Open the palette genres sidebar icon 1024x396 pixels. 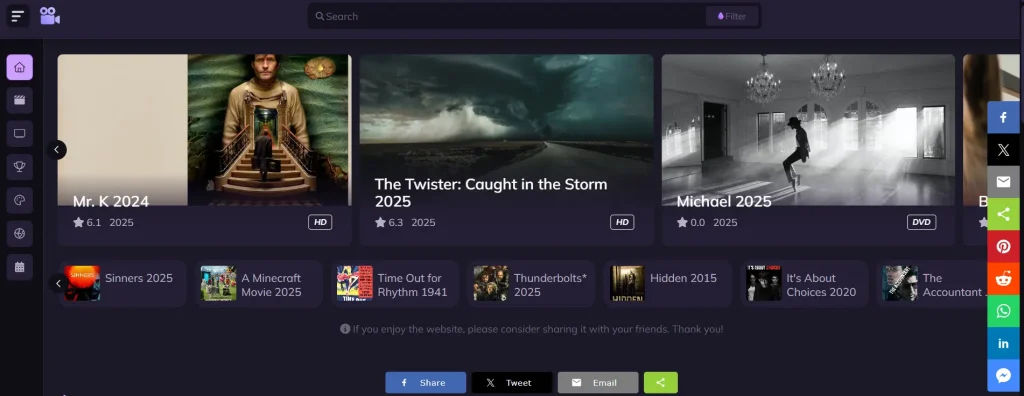(20, 200)
